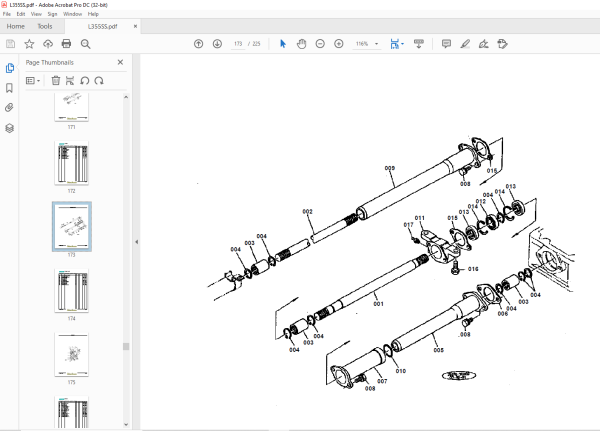The image size is (600, 431).
Task: Choose the Hand pan tool
Action: coord(302,44)
